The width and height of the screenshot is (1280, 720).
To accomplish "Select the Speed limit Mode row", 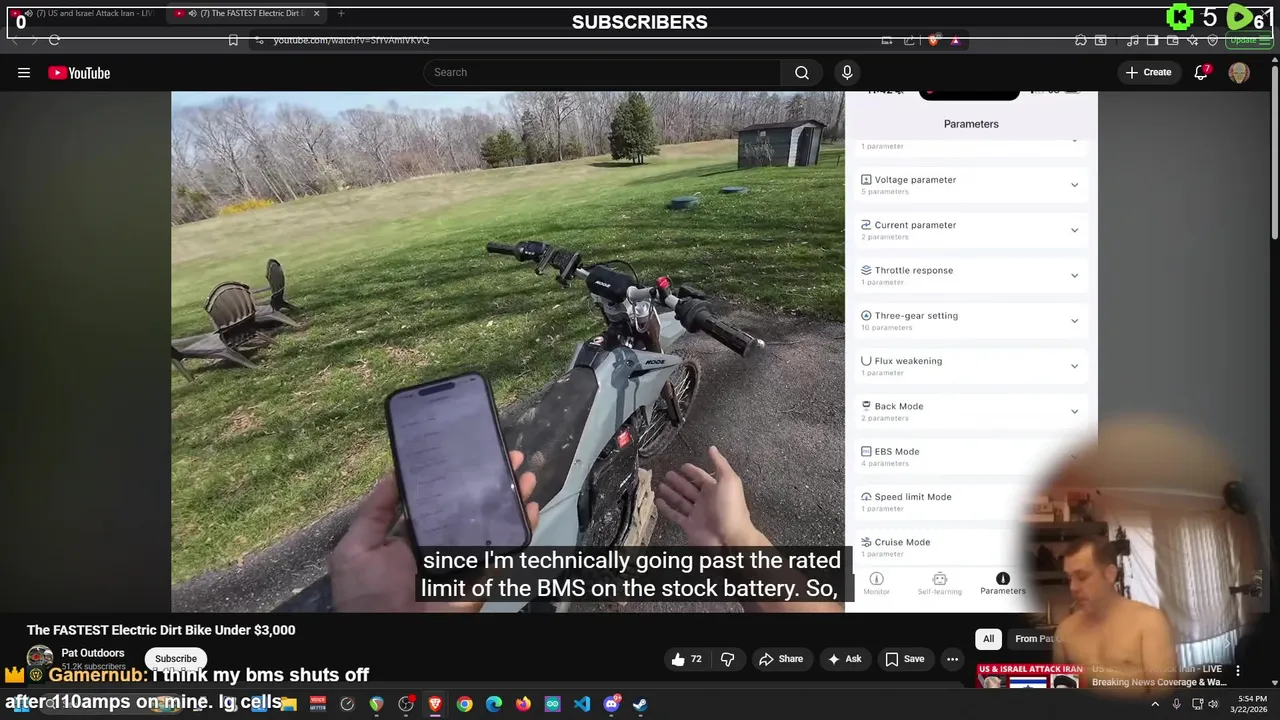I will pyautogui.click(x=970, y=501).
